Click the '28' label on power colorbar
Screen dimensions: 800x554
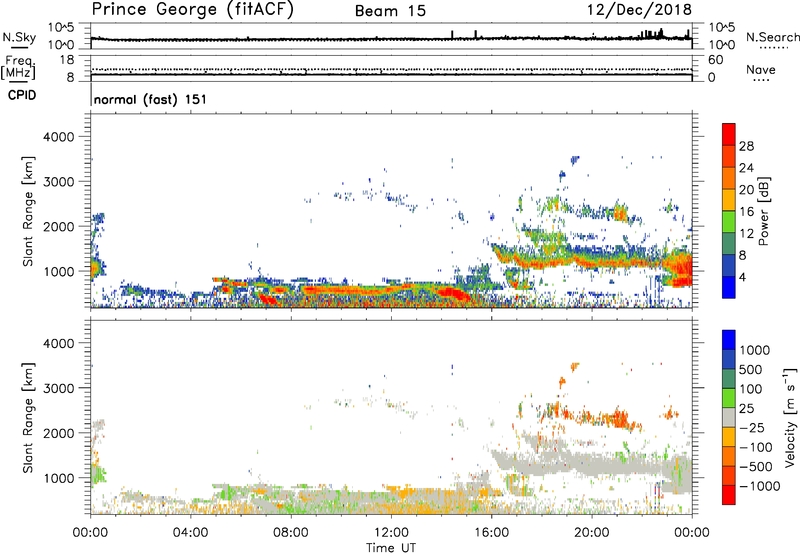746,146
